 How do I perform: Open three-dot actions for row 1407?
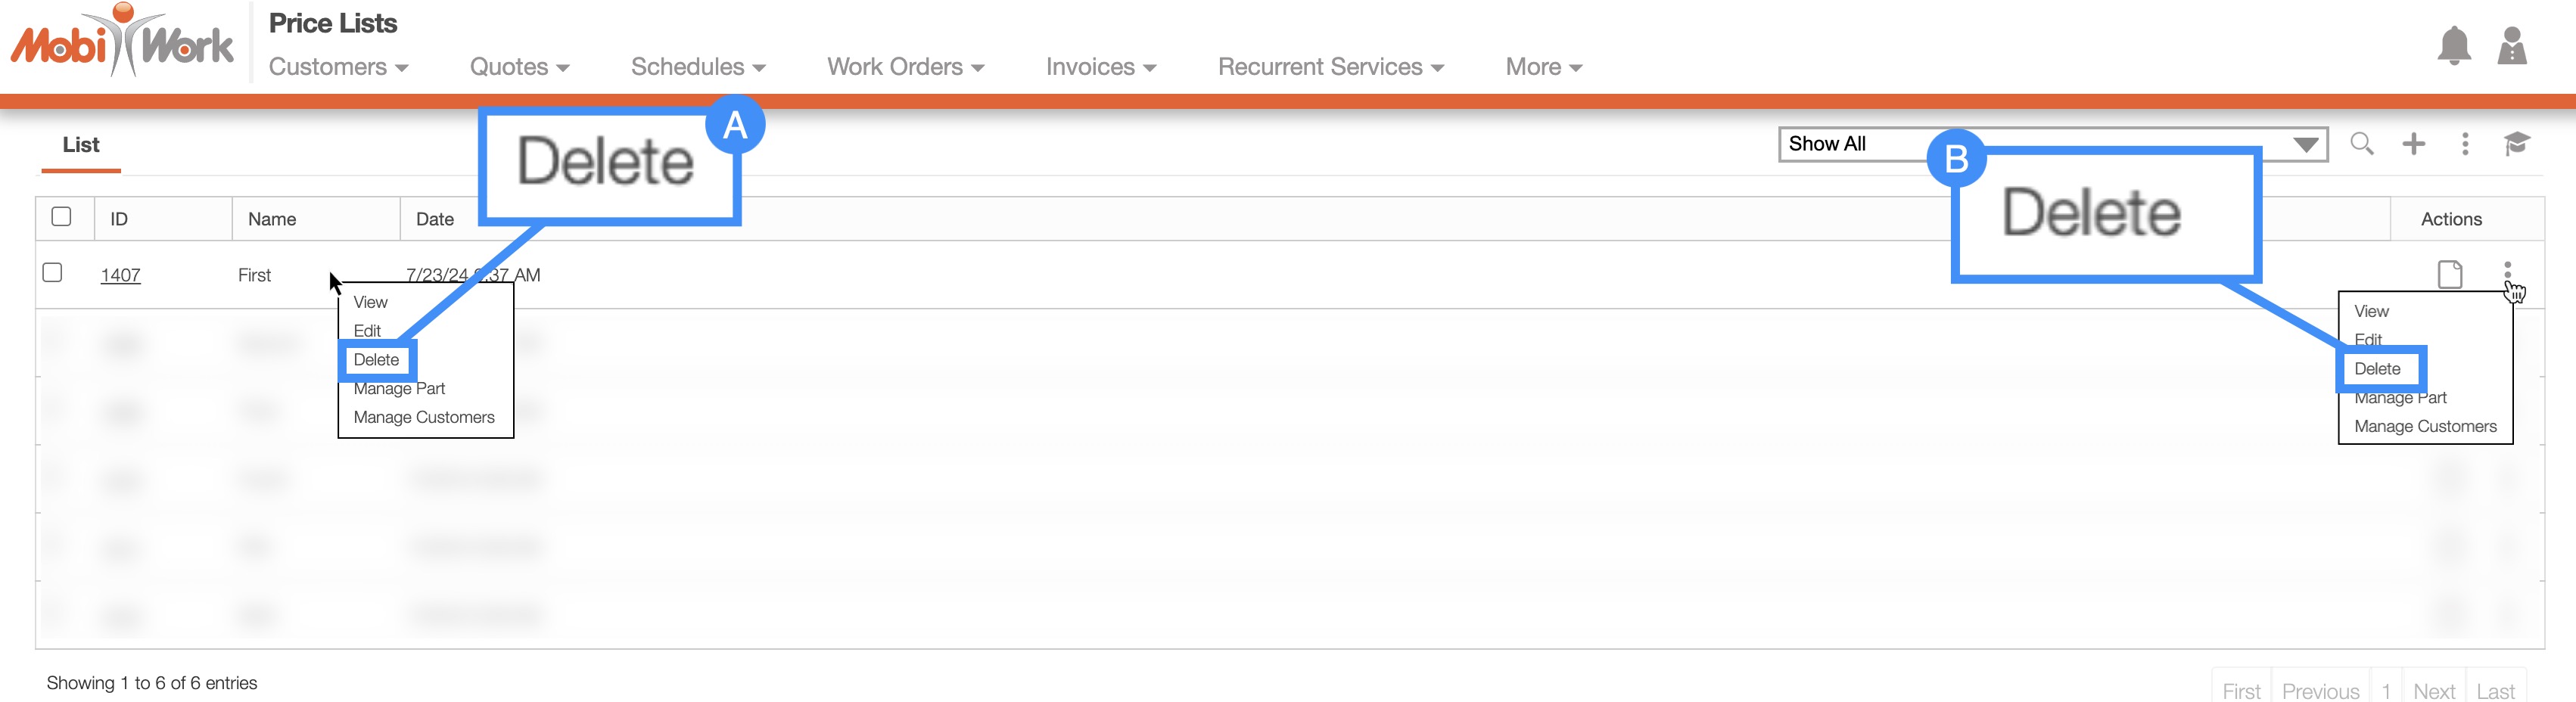point(2507,271)
